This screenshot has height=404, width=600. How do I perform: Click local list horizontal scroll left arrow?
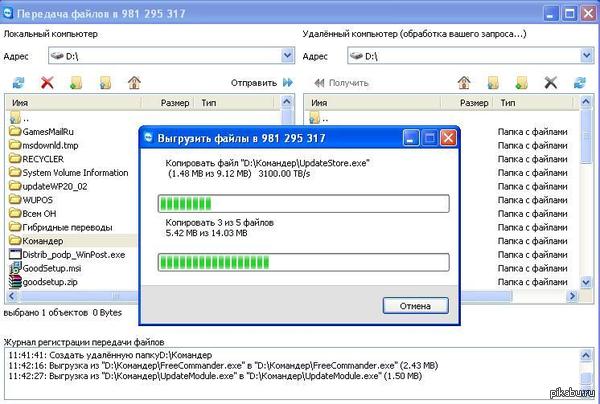click(x=12, y=296)
